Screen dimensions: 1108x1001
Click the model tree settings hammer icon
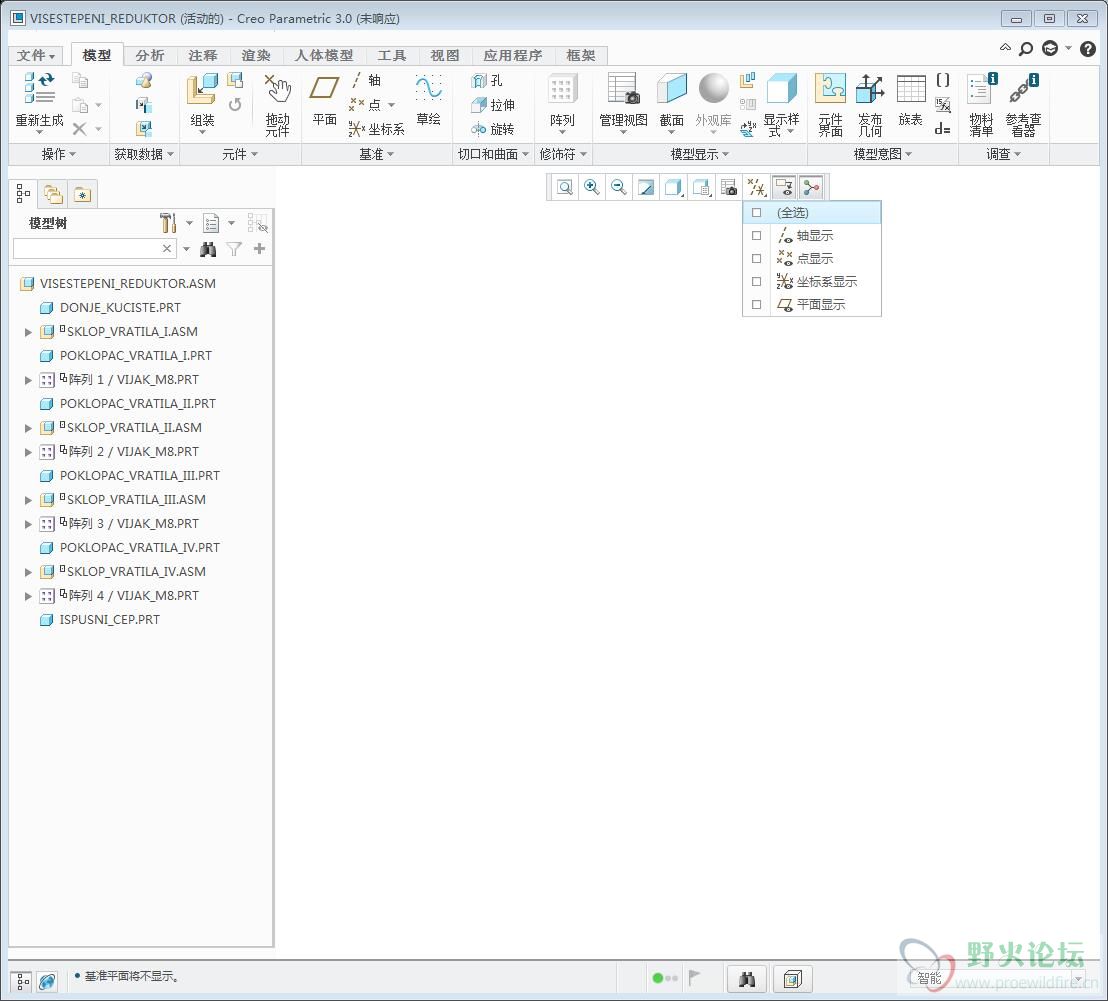[168, 223]
